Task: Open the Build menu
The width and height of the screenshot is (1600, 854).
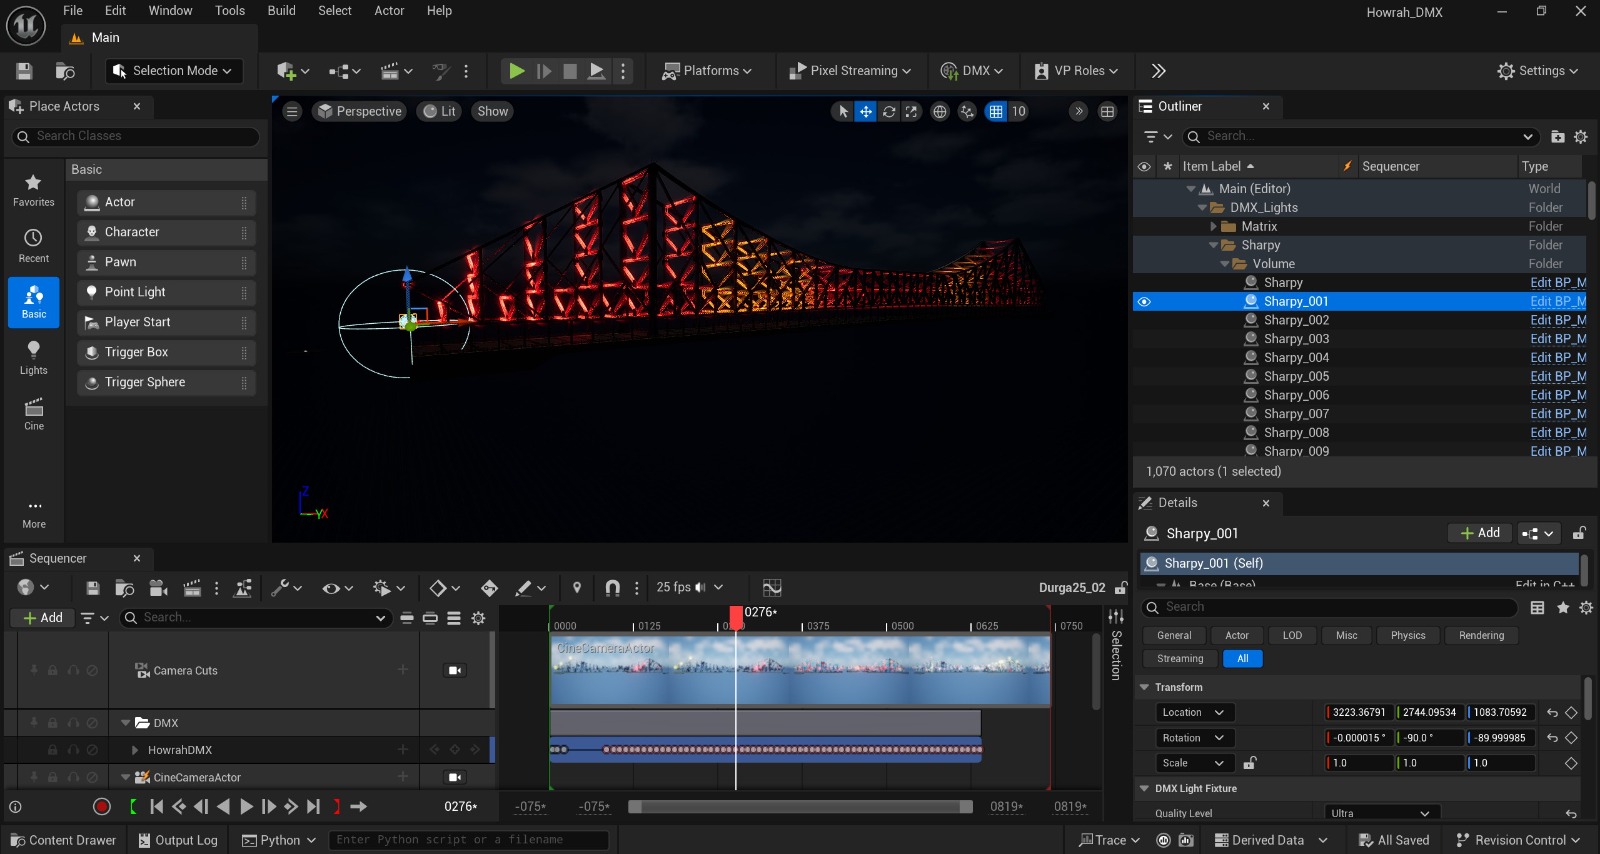Action: pyautogui.click(x=281, y=11)
